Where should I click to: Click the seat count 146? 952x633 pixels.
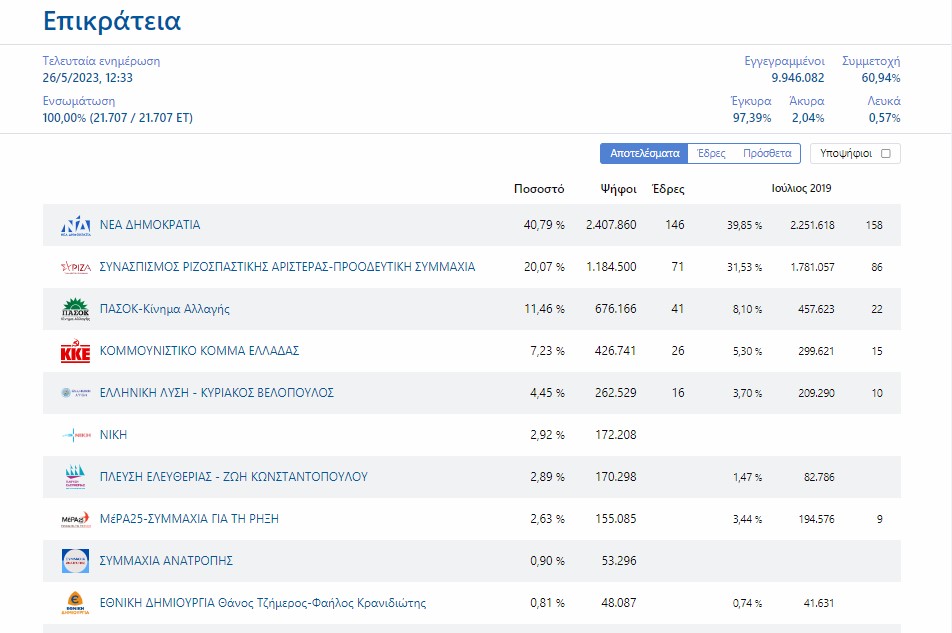[x=675, y=225]
